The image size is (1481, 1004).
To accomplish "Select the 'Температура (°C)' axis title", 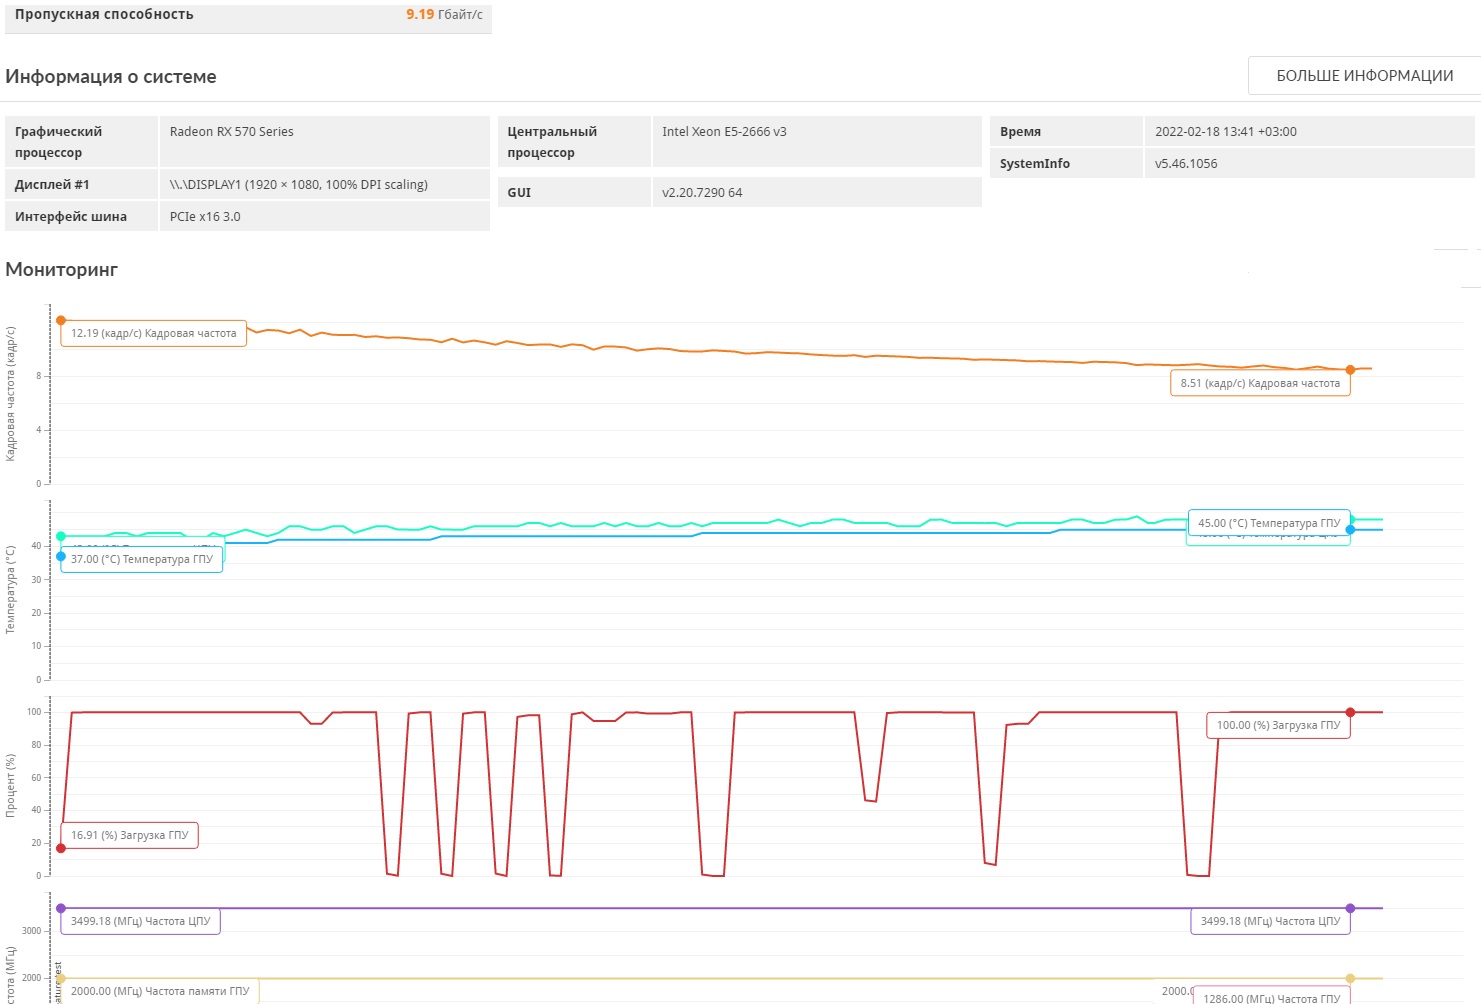I will pyautogui.click(x=11, y=590).
